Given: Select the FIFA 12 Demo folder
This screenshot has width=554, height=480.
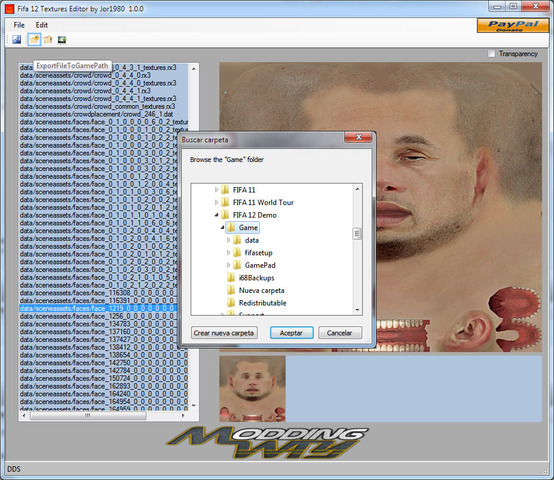Looking at the screenshot, I should pos(254,215).
